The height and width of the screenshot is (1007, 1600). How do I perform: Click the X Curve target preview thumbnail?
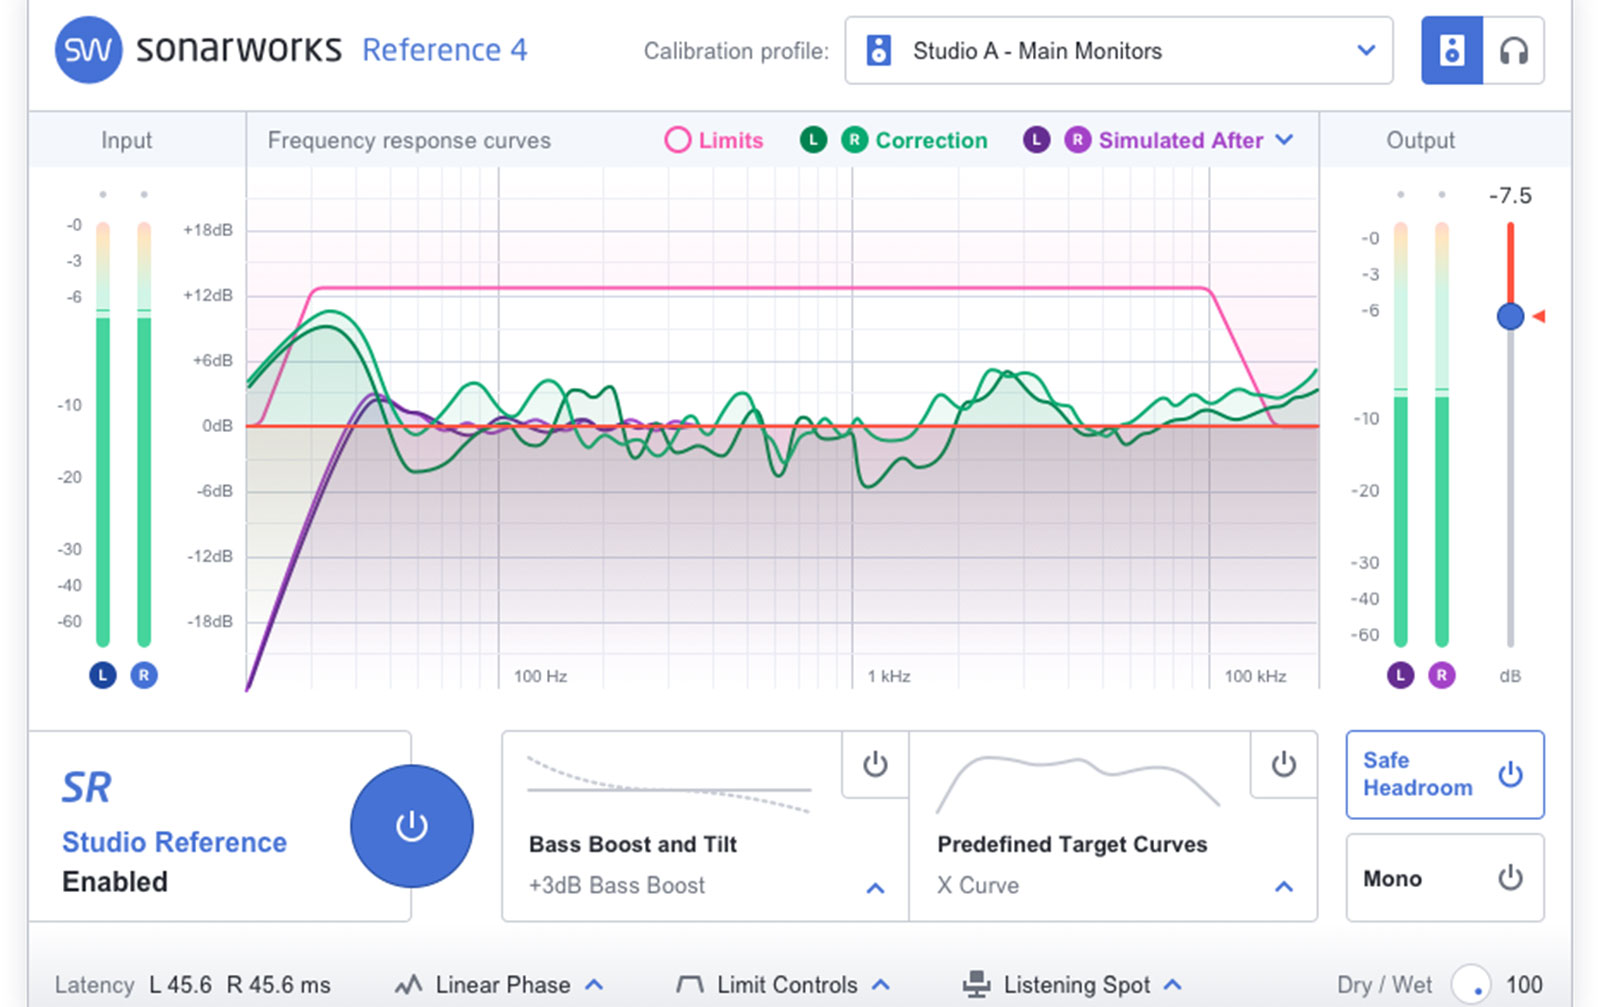(1078, 785)
